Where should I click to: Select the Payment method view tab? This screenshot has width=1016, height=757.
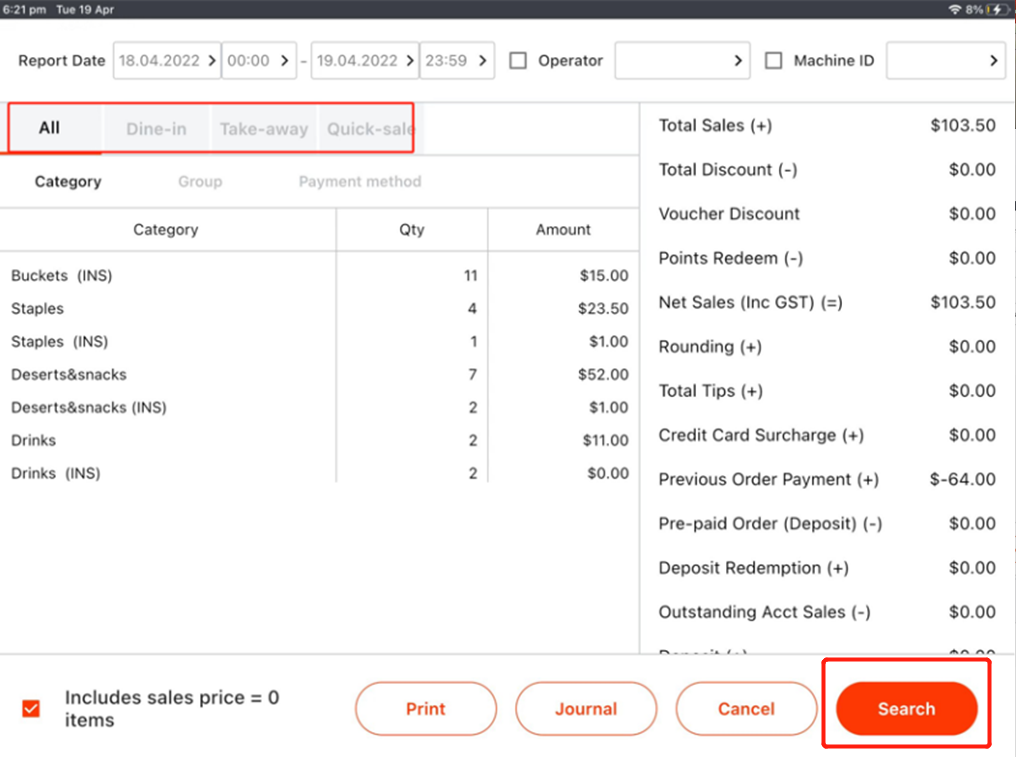coord(359,182)
